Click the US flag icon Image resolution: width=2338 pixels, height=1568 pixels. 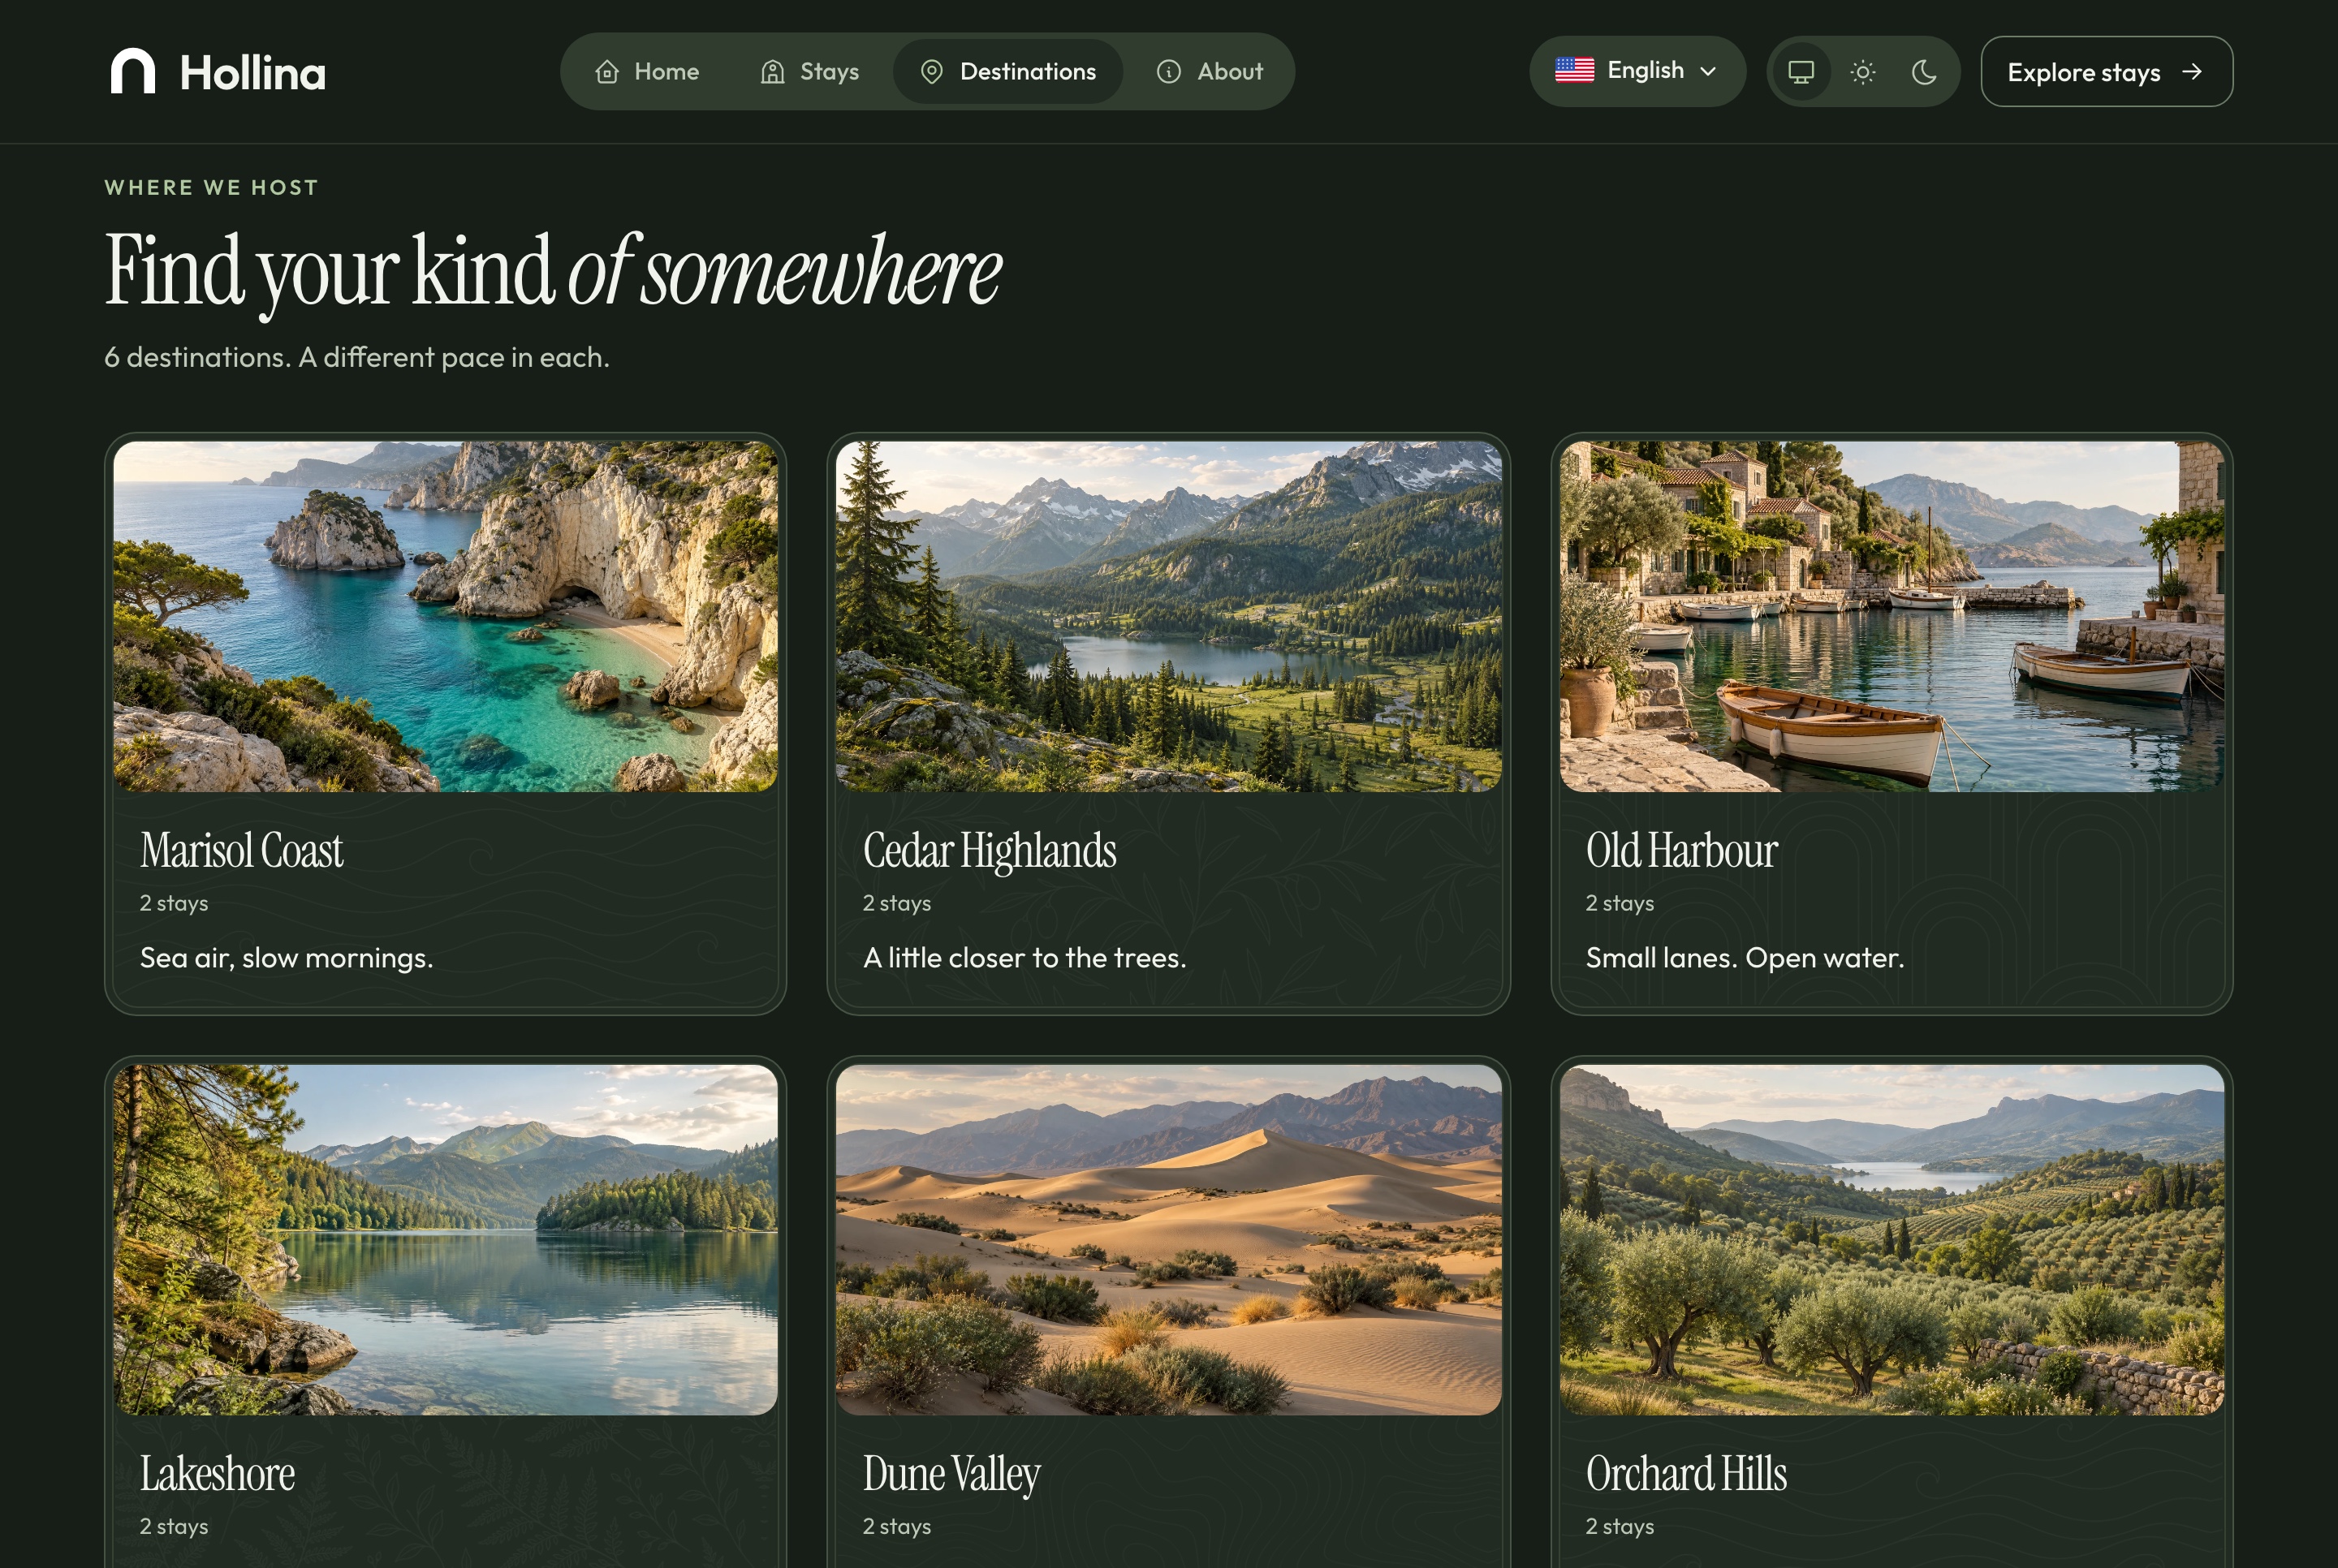coord(1574,71)
